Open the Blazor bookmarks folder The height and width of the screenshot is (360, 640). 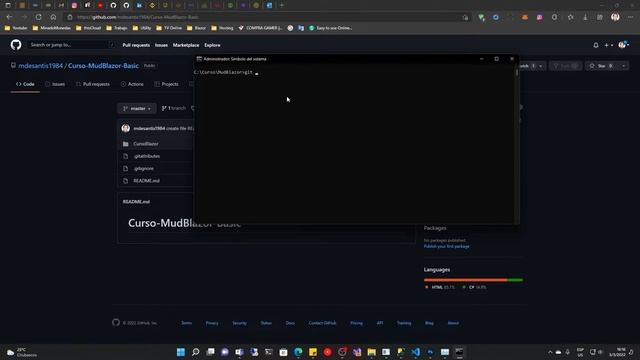196,28
